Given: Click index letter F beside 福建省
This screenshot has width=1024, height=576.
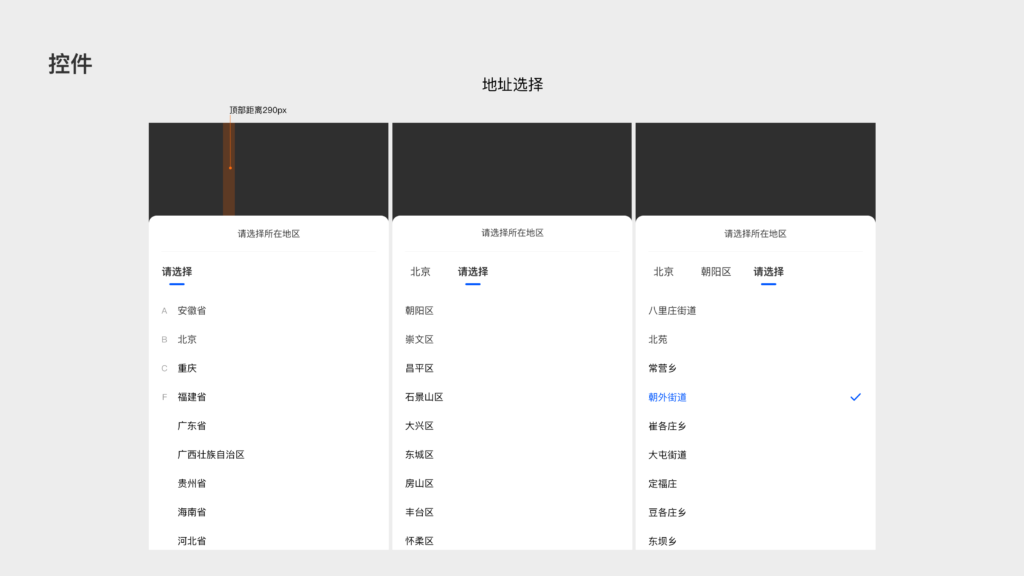Looking at the screenshot, I should pos(164,397).
